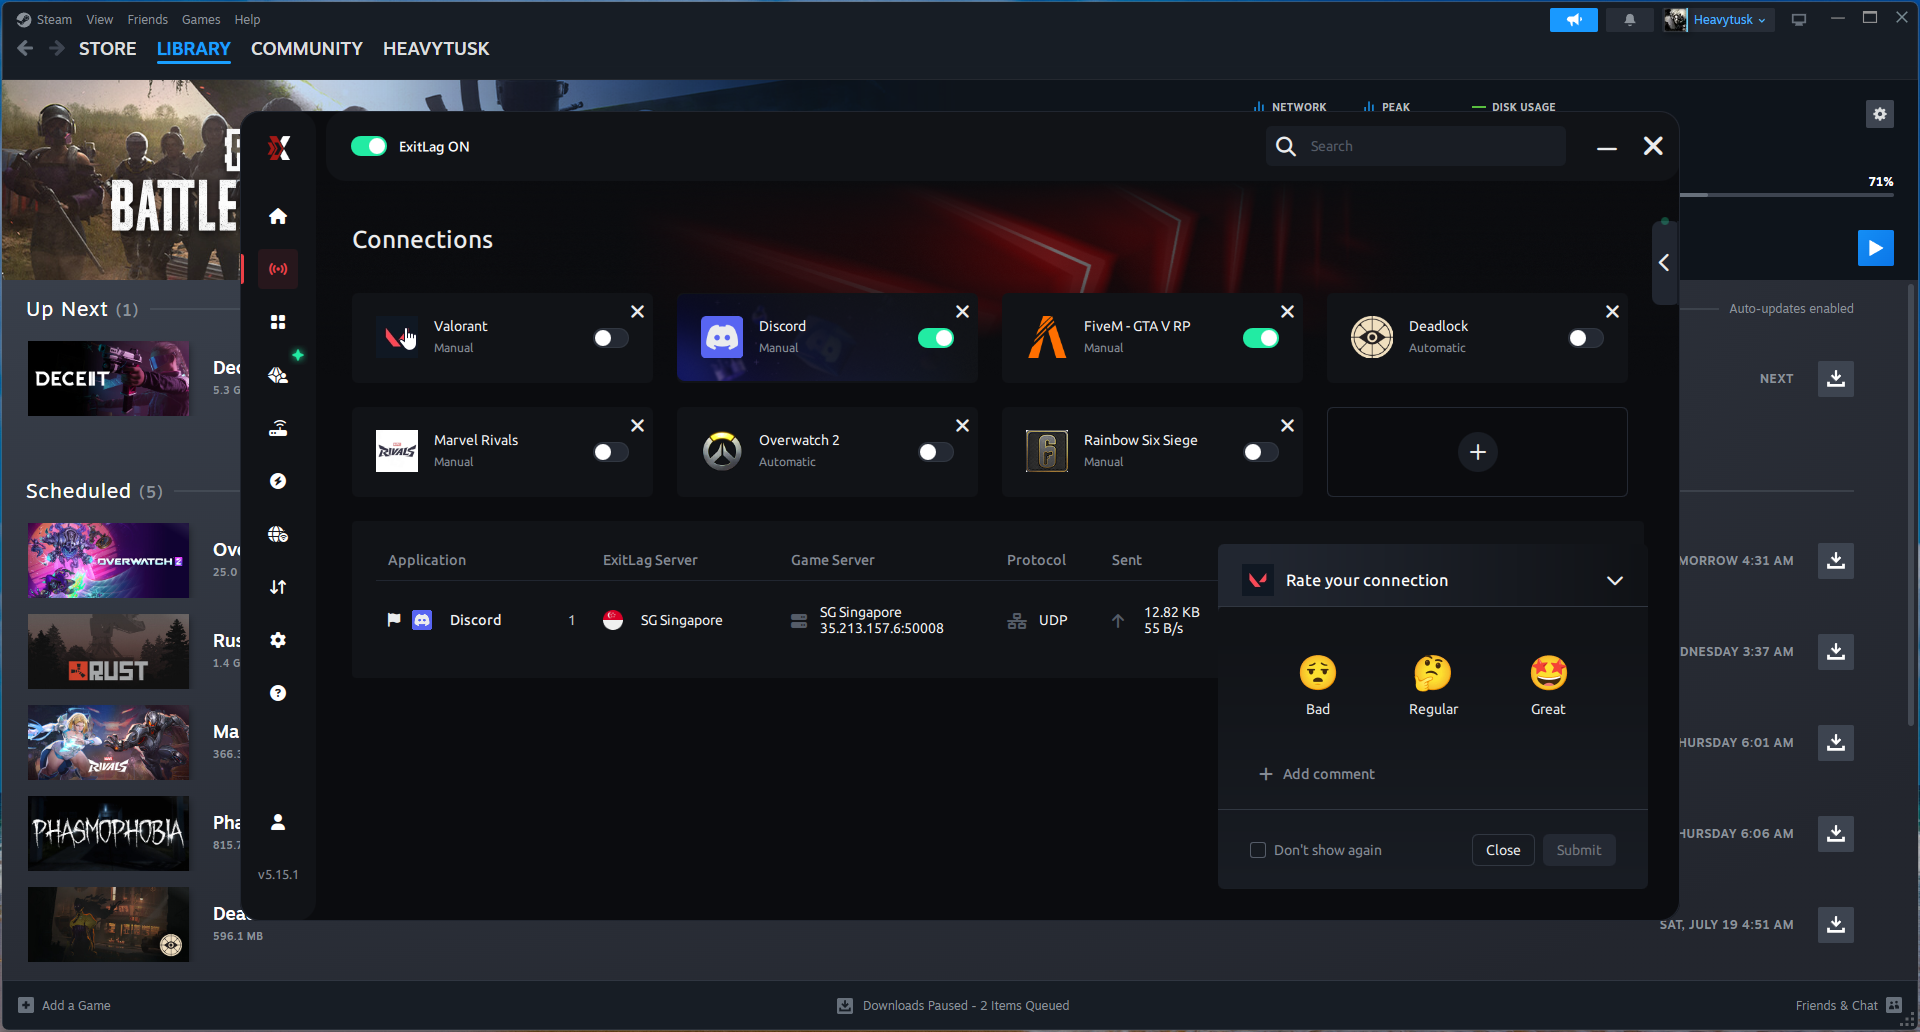This screenshot has width=1920, height=1032.
Task: Go to the COMMUNITY tab
Action: pyautogui.click(x=307, y=49)
